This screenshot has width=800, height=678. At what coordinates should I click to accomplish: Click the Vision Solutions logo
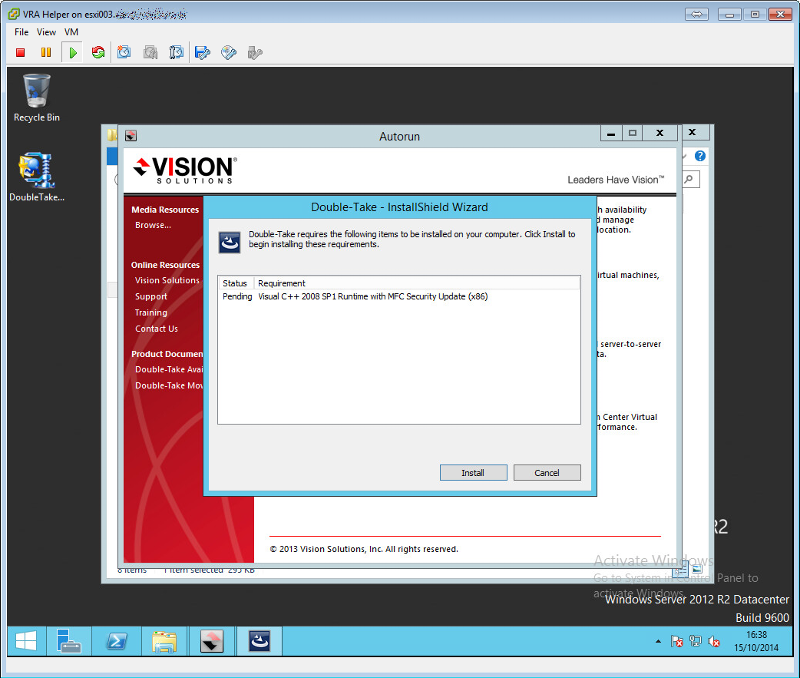[185, 170]
